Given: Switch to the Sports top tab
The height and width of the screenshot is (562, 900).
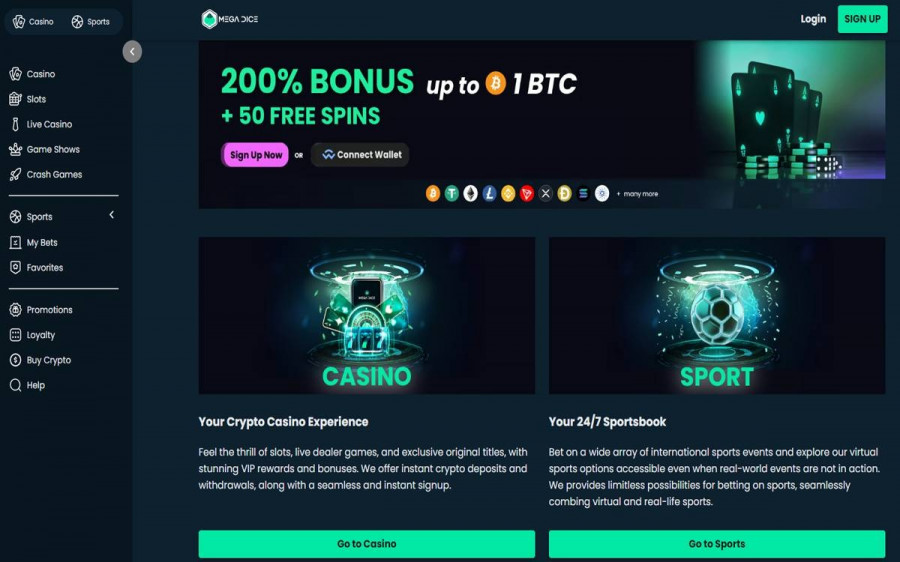Looking at the screenshot, I should click(91, 22).
